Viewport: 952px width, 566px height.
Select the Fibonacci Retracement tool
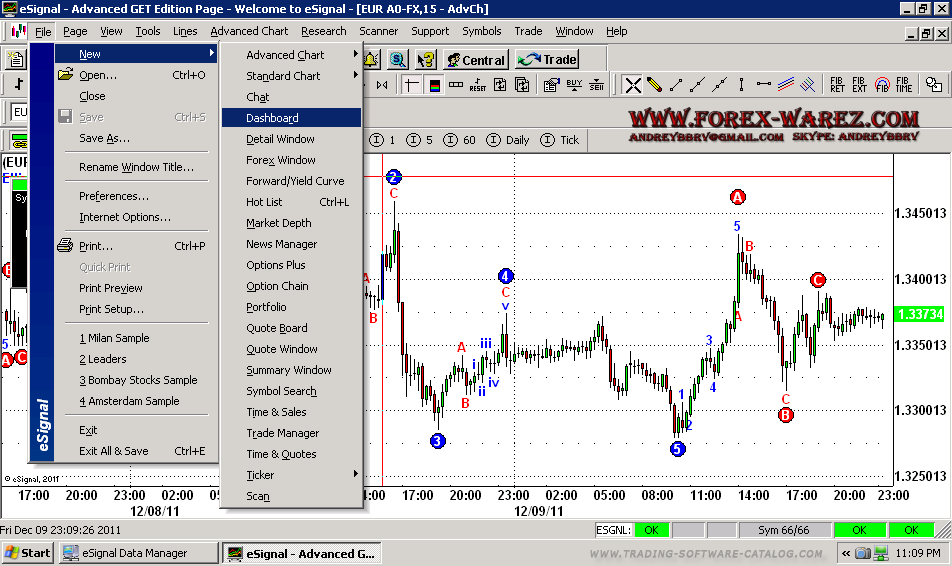[837, 85]
